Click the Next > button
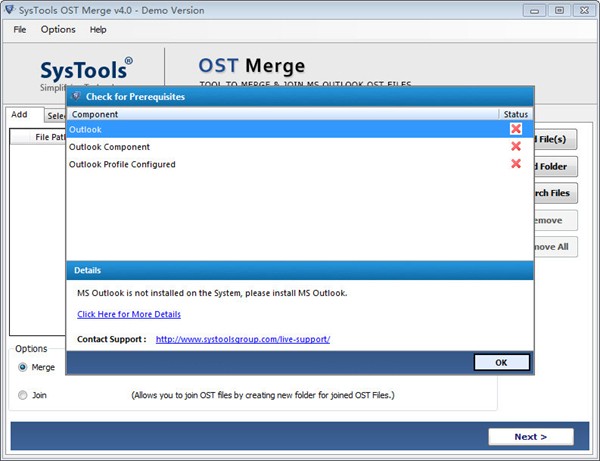The image size is (600, 461). [530, 437]
